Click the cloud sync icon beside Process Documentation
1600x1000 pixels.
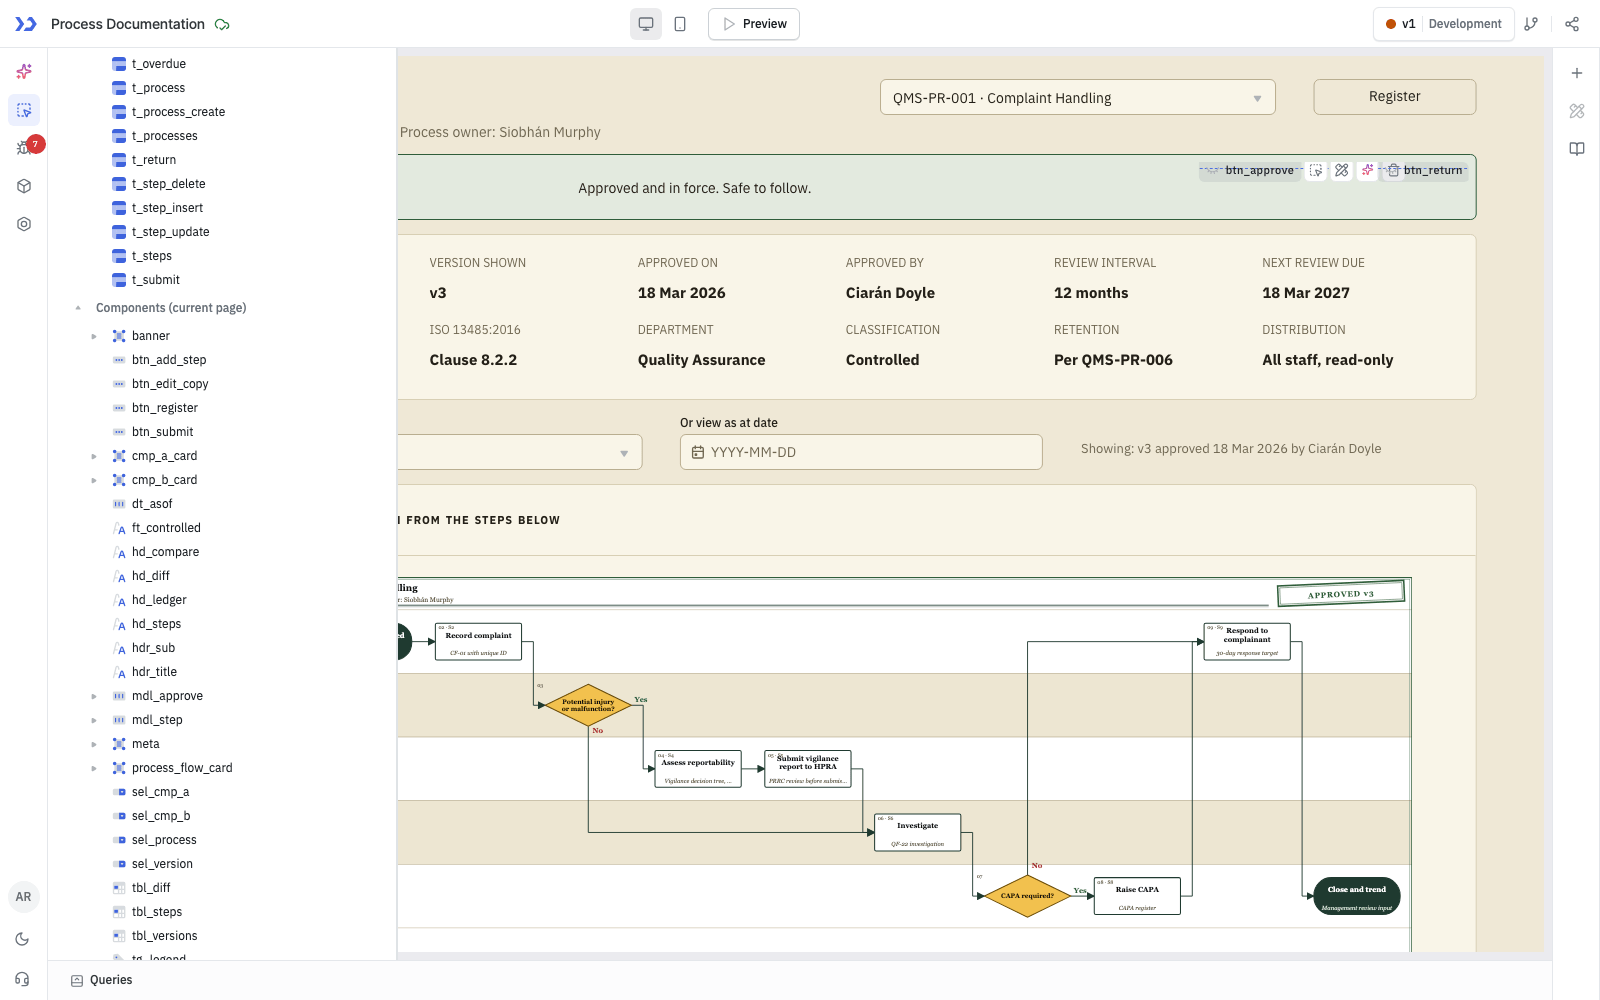[222, 24]
